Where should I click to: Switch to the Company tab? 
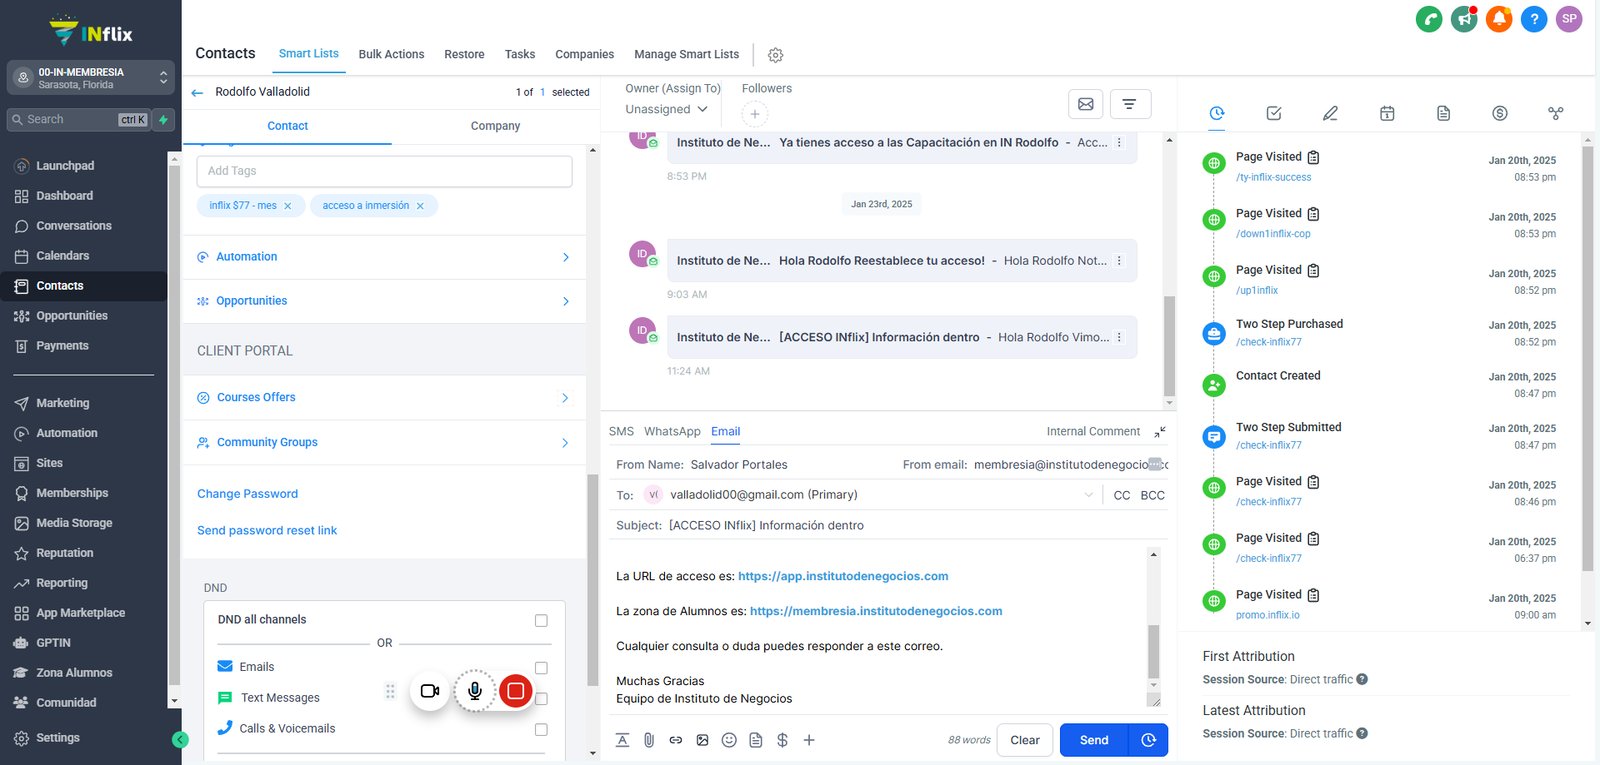coord(495,126)
